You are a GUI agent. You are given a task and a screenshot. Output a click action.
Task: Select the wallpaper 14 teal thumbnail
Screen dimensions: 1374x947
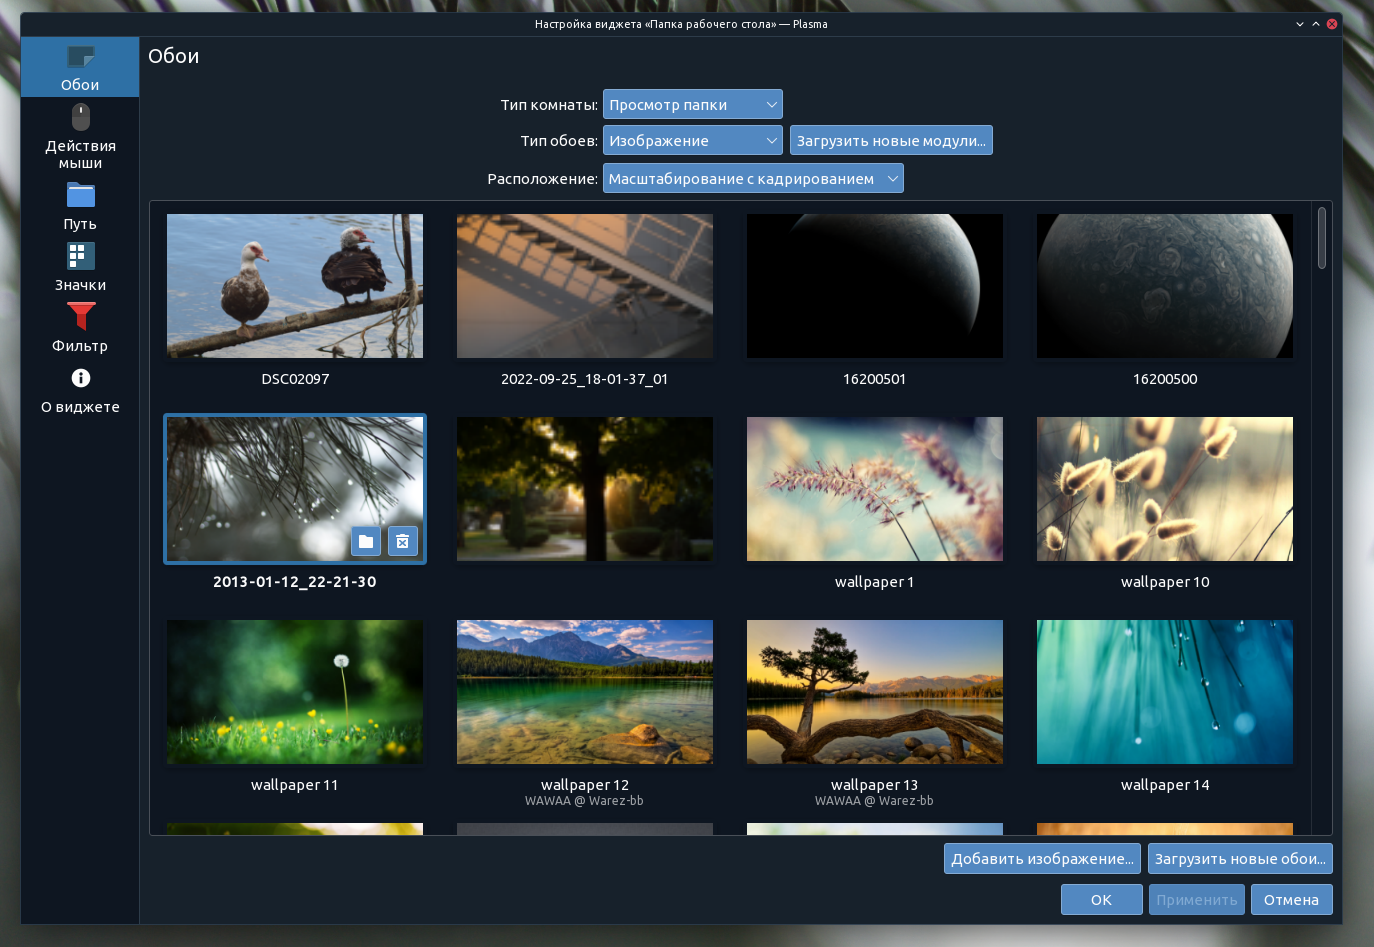[1165, 692]
